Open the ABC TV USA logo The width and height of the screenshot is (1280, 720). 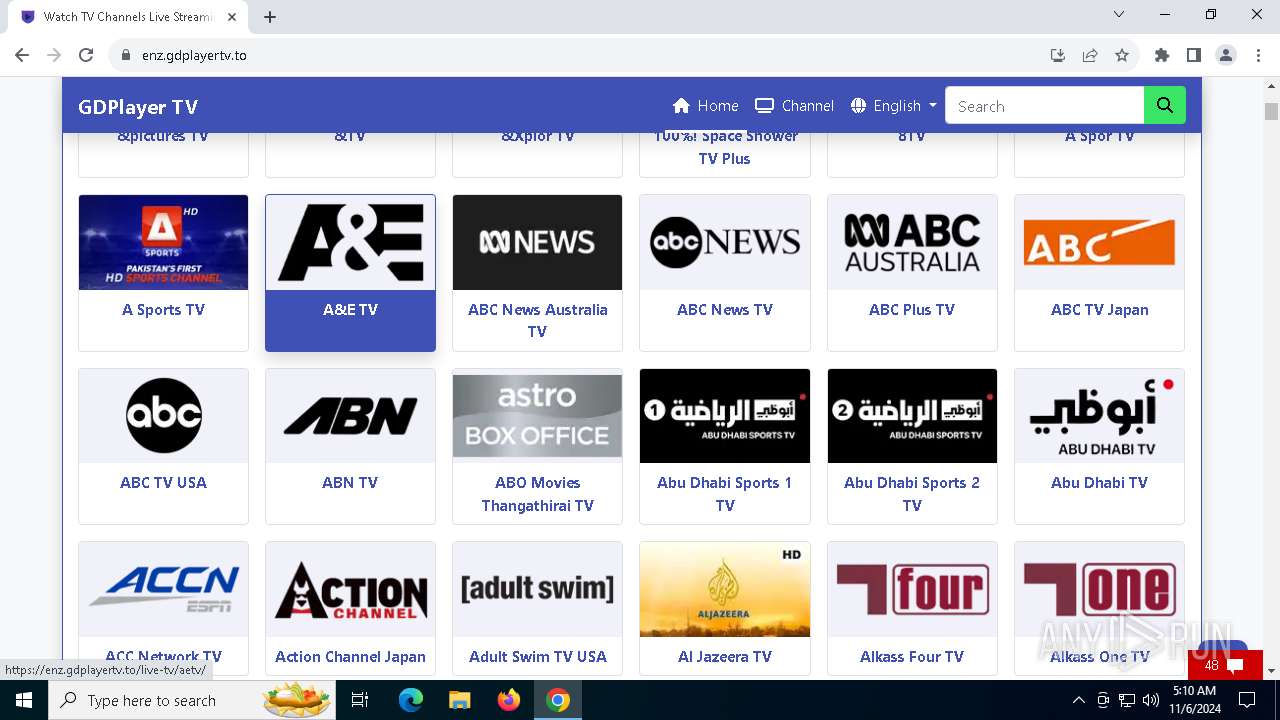point(163,415)
